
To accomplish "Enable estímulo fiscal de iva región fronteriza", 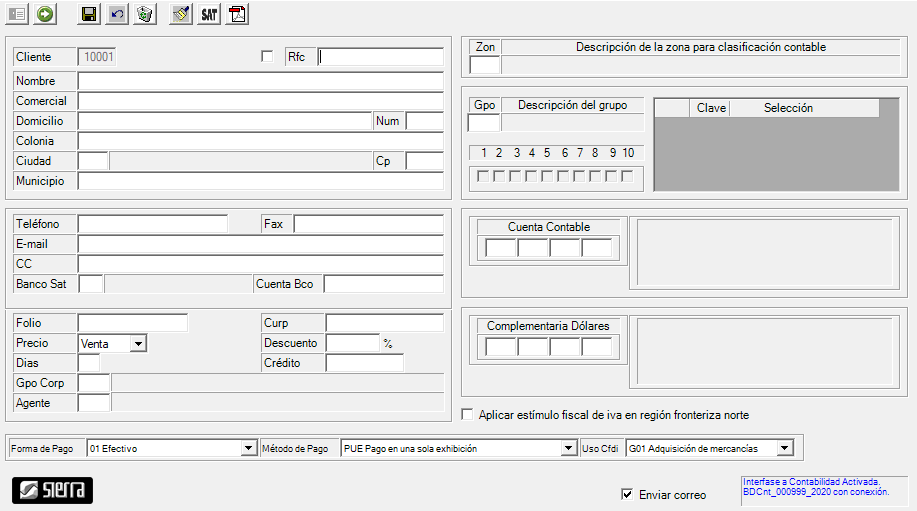I will click(467, 414).
